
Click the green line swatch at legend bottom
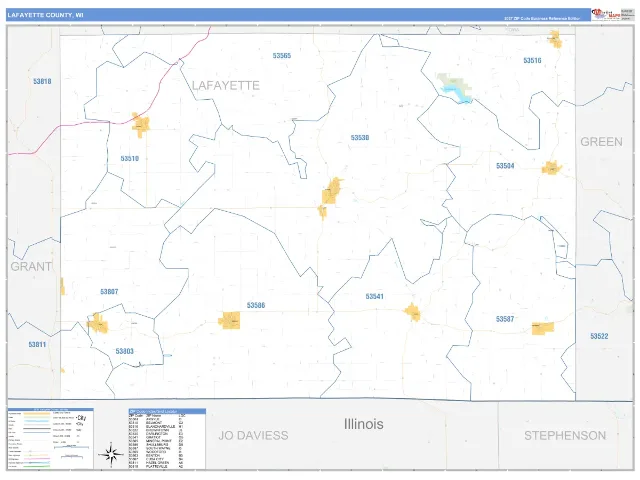(37, 467)
